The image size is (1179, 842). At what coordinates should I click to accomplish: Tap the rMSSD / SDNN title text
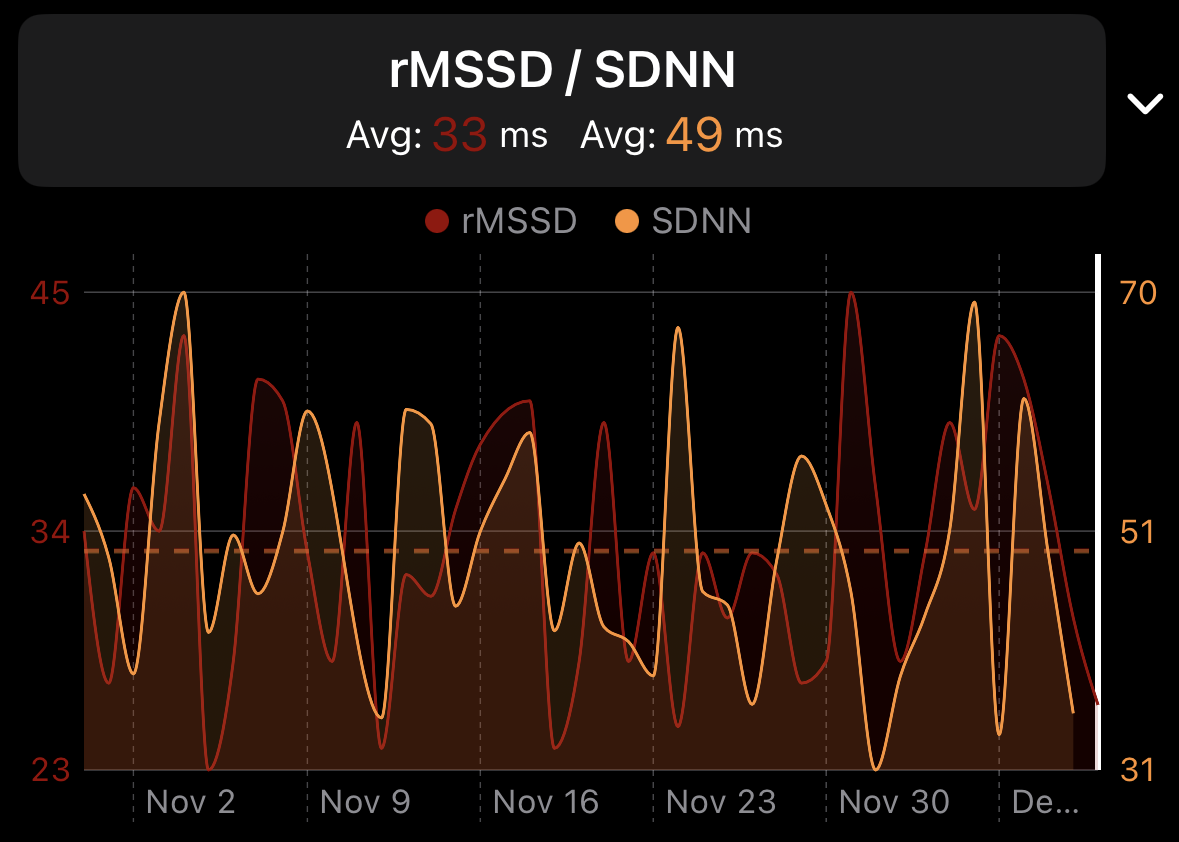pos(562,72)
